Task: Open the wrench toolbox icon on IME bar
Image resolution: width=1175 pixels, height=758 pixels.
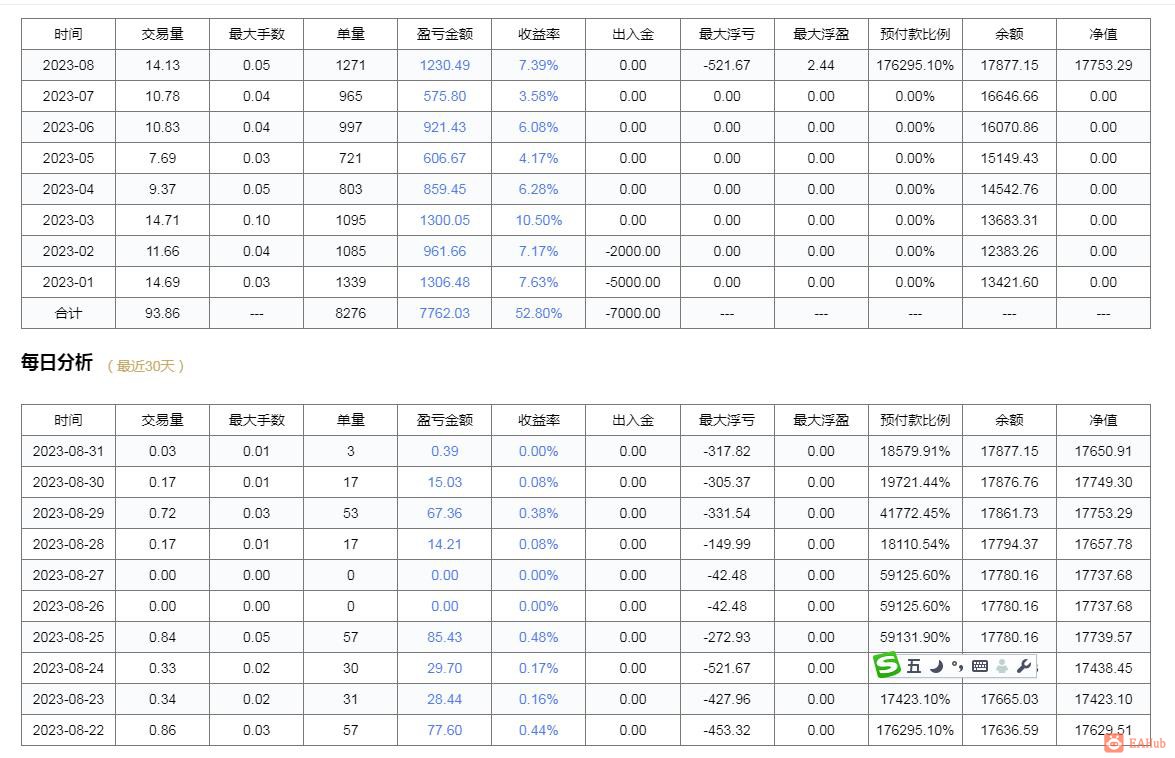Action: (1024, 666)
